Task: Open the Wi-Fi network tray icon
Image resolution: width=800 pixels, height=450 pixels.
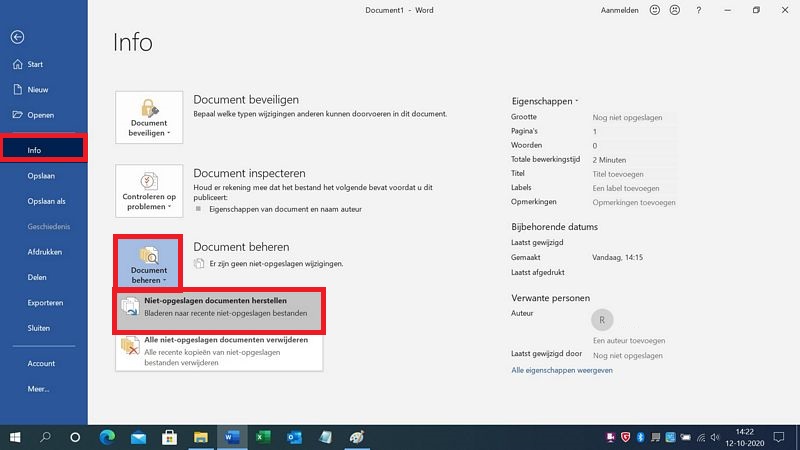Action: tap(701, 437)
